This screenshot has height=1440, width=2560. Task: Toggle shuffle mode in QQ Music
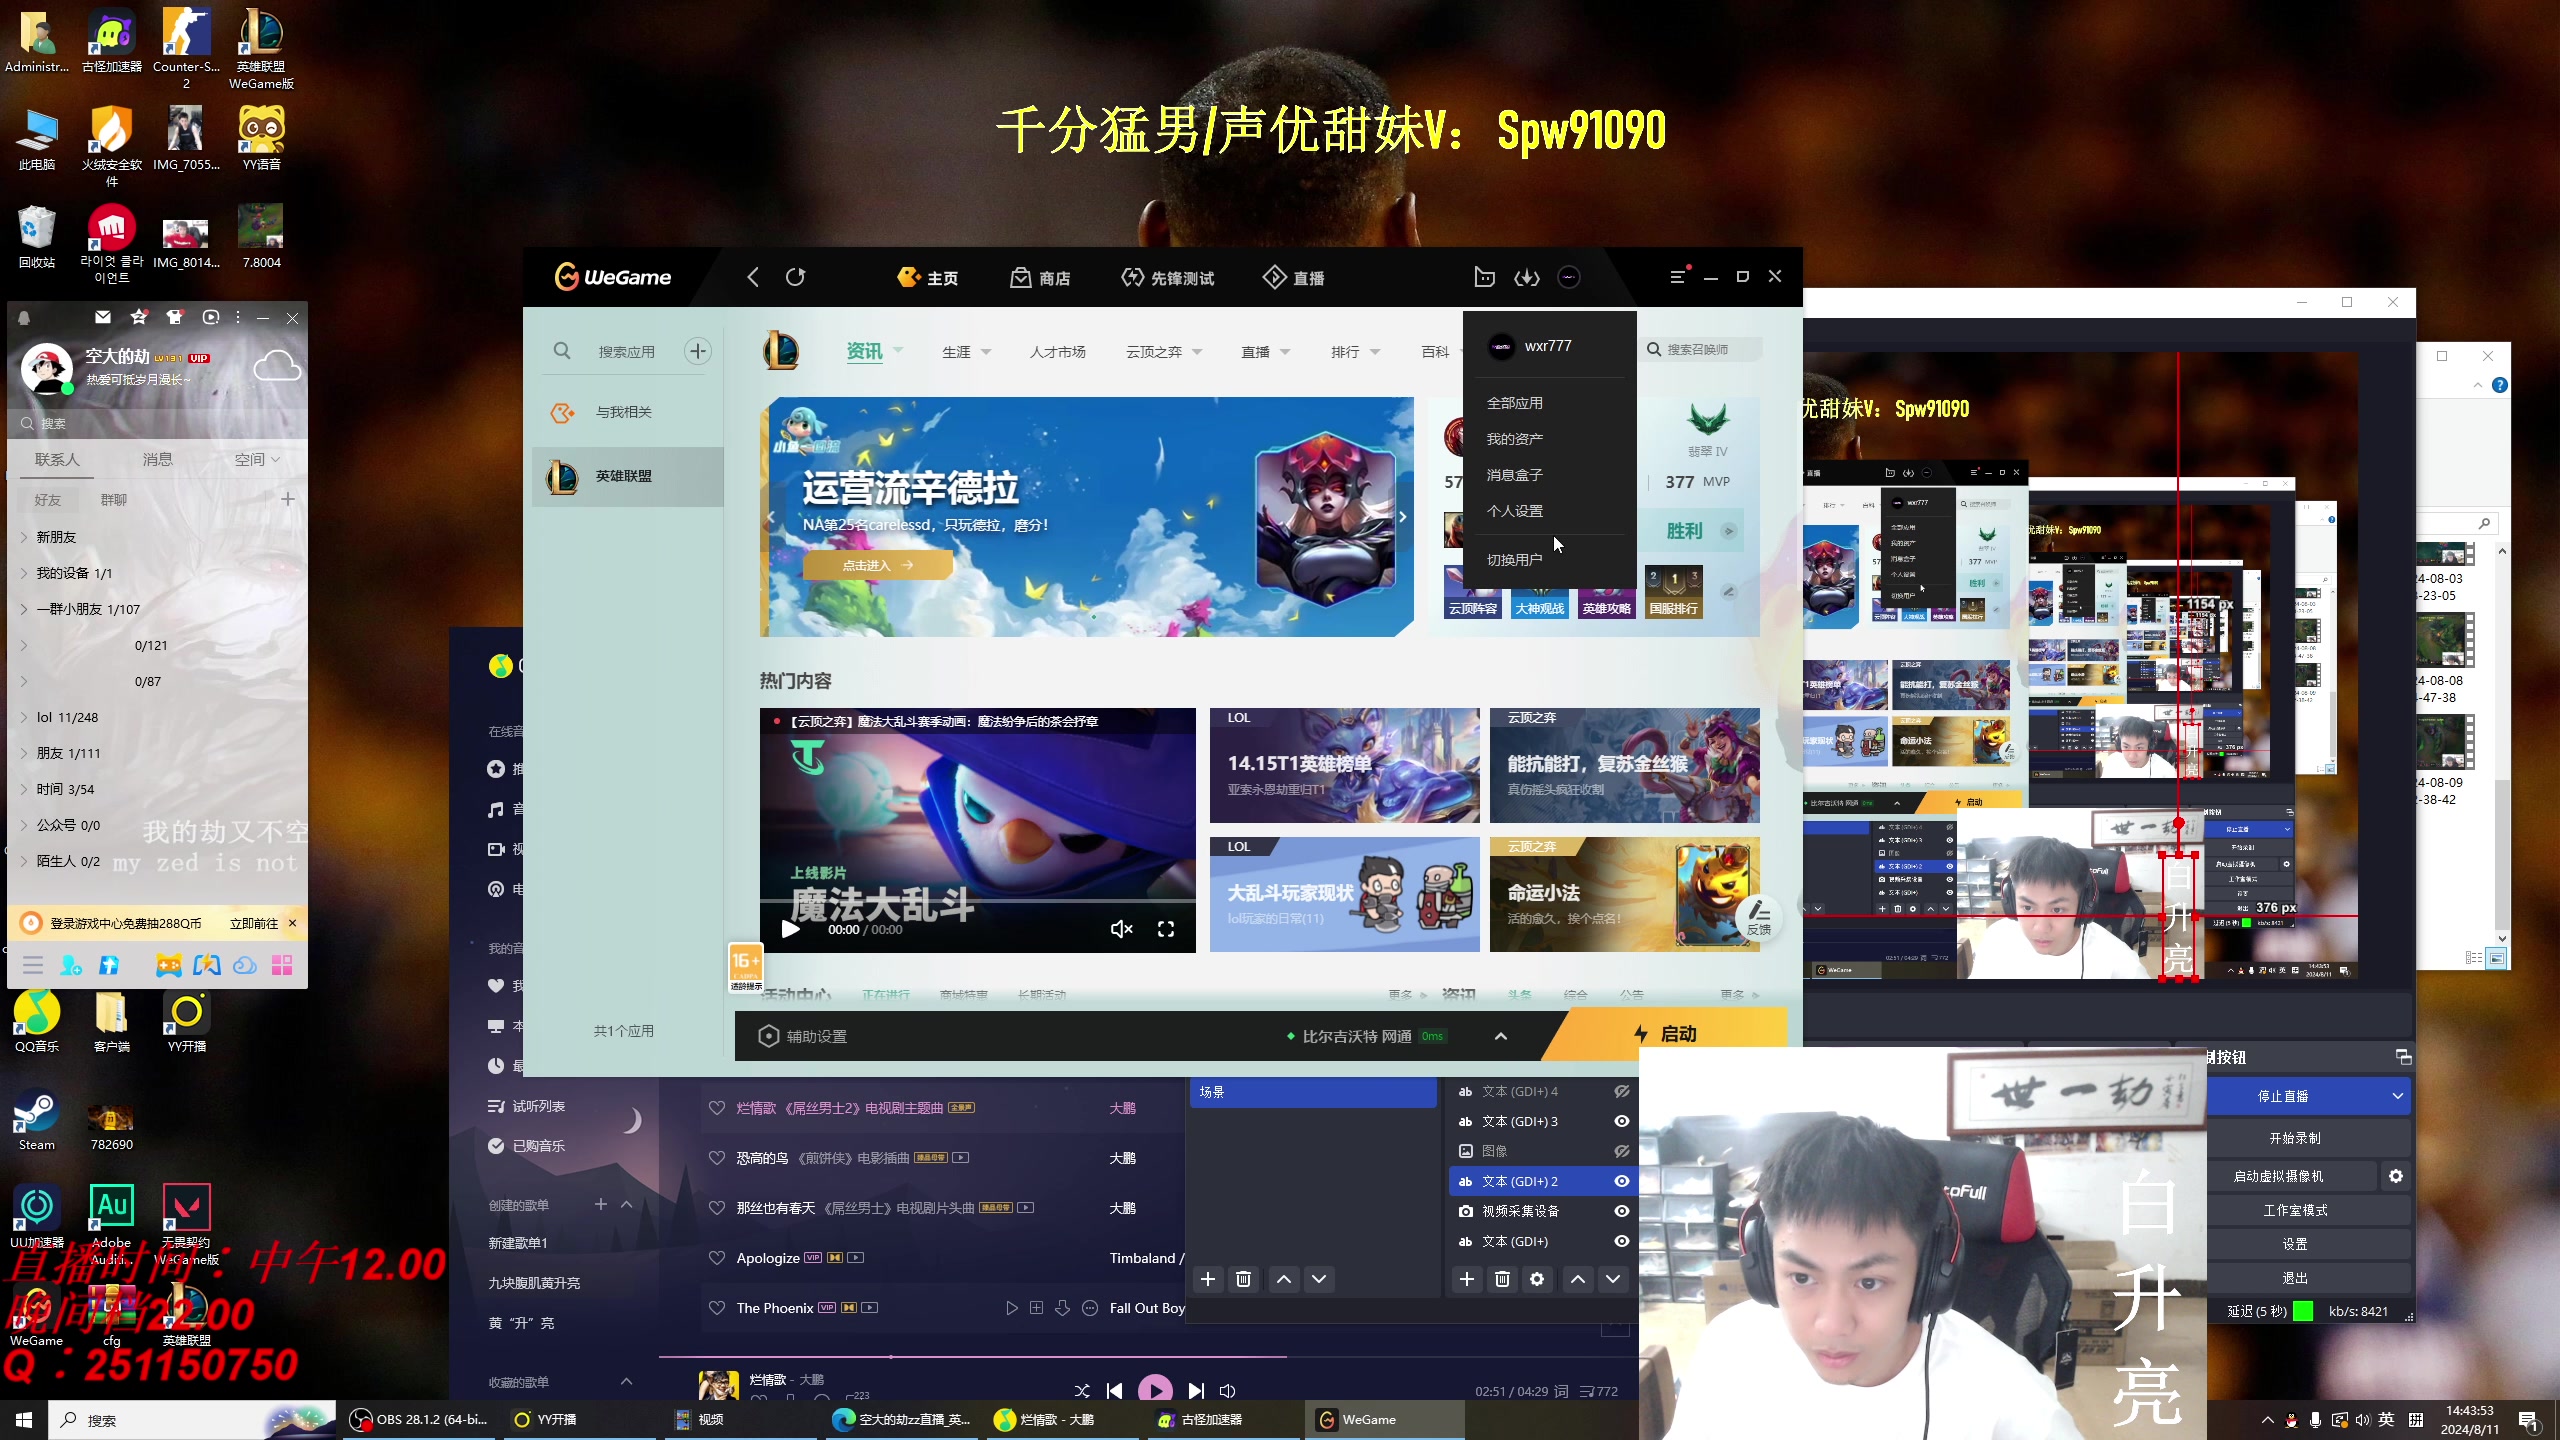pos(1082,1391)
